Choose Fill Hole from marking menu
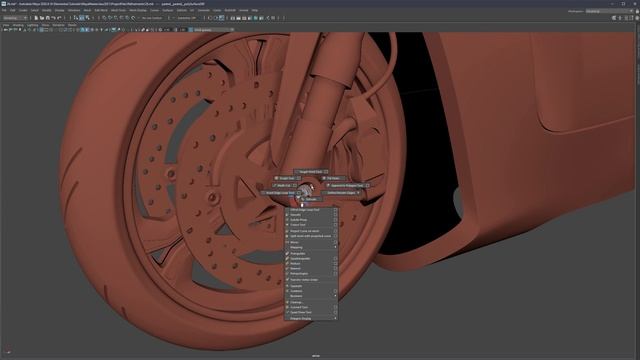This screenshot has width=640, height=360. [333, 178]
